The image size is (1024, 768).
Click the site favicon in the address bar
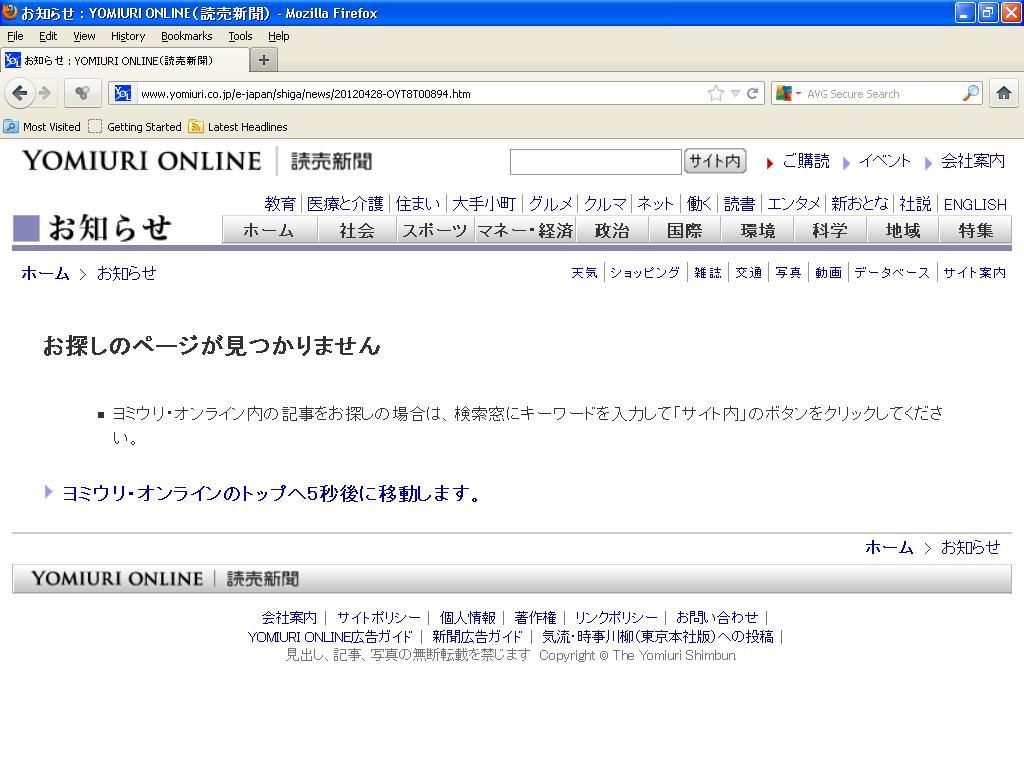(x=123, y=93)
